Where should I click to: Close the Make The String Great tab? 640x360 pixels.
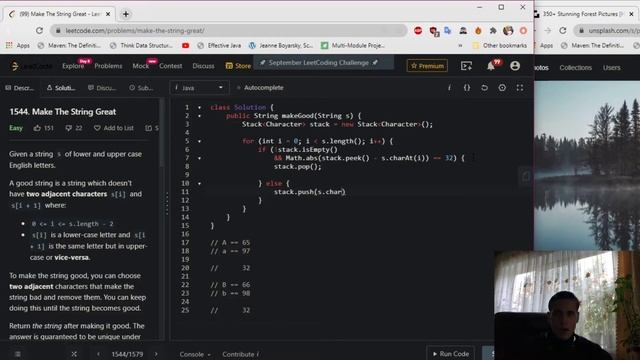coord(108,14)
